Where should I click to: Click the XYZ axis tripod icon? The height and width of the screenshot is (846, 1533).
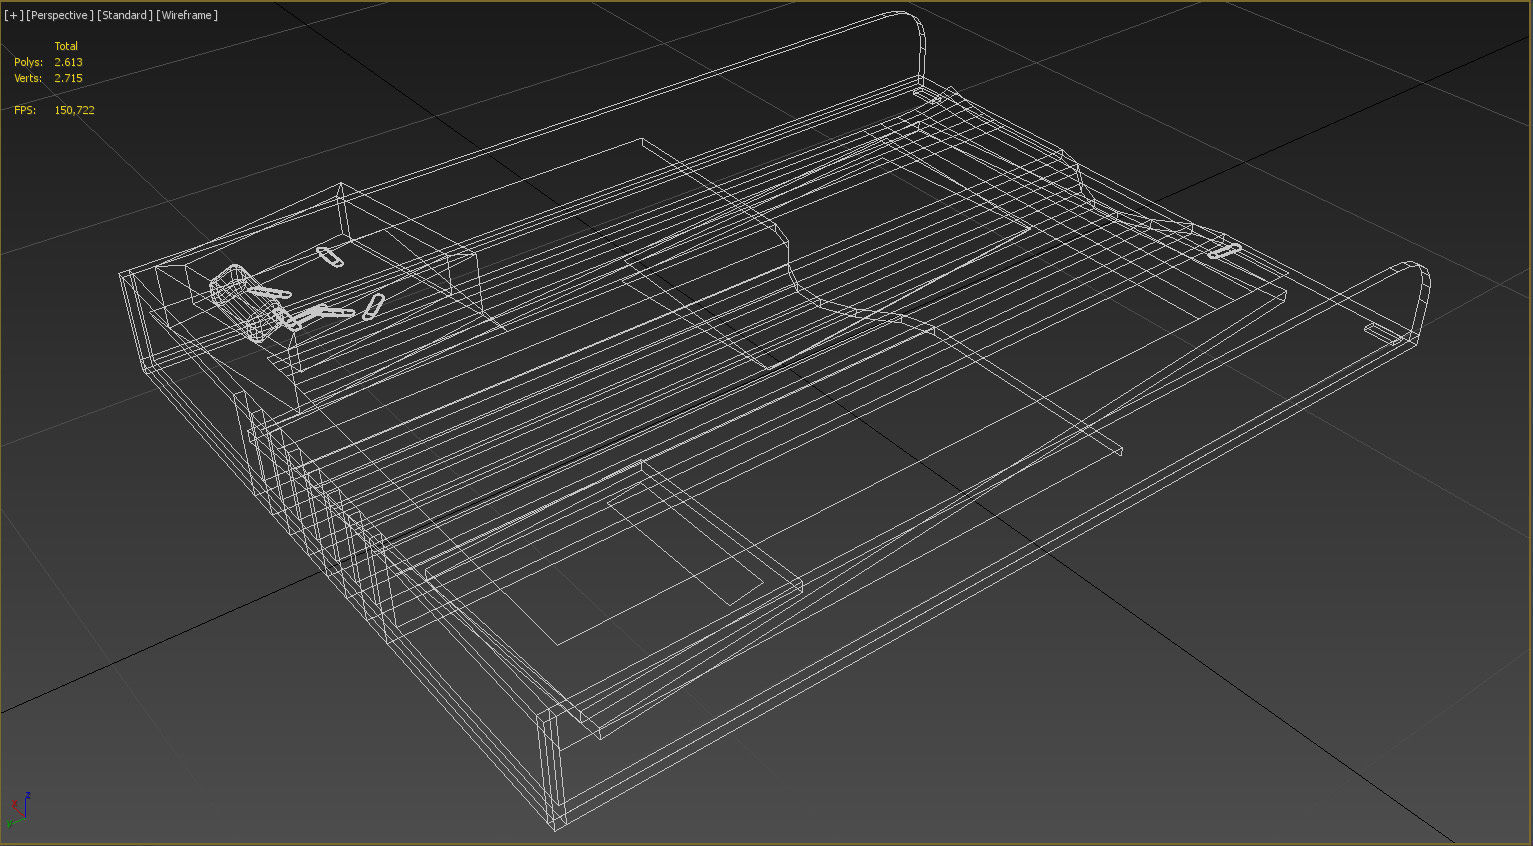coord(18,810)
